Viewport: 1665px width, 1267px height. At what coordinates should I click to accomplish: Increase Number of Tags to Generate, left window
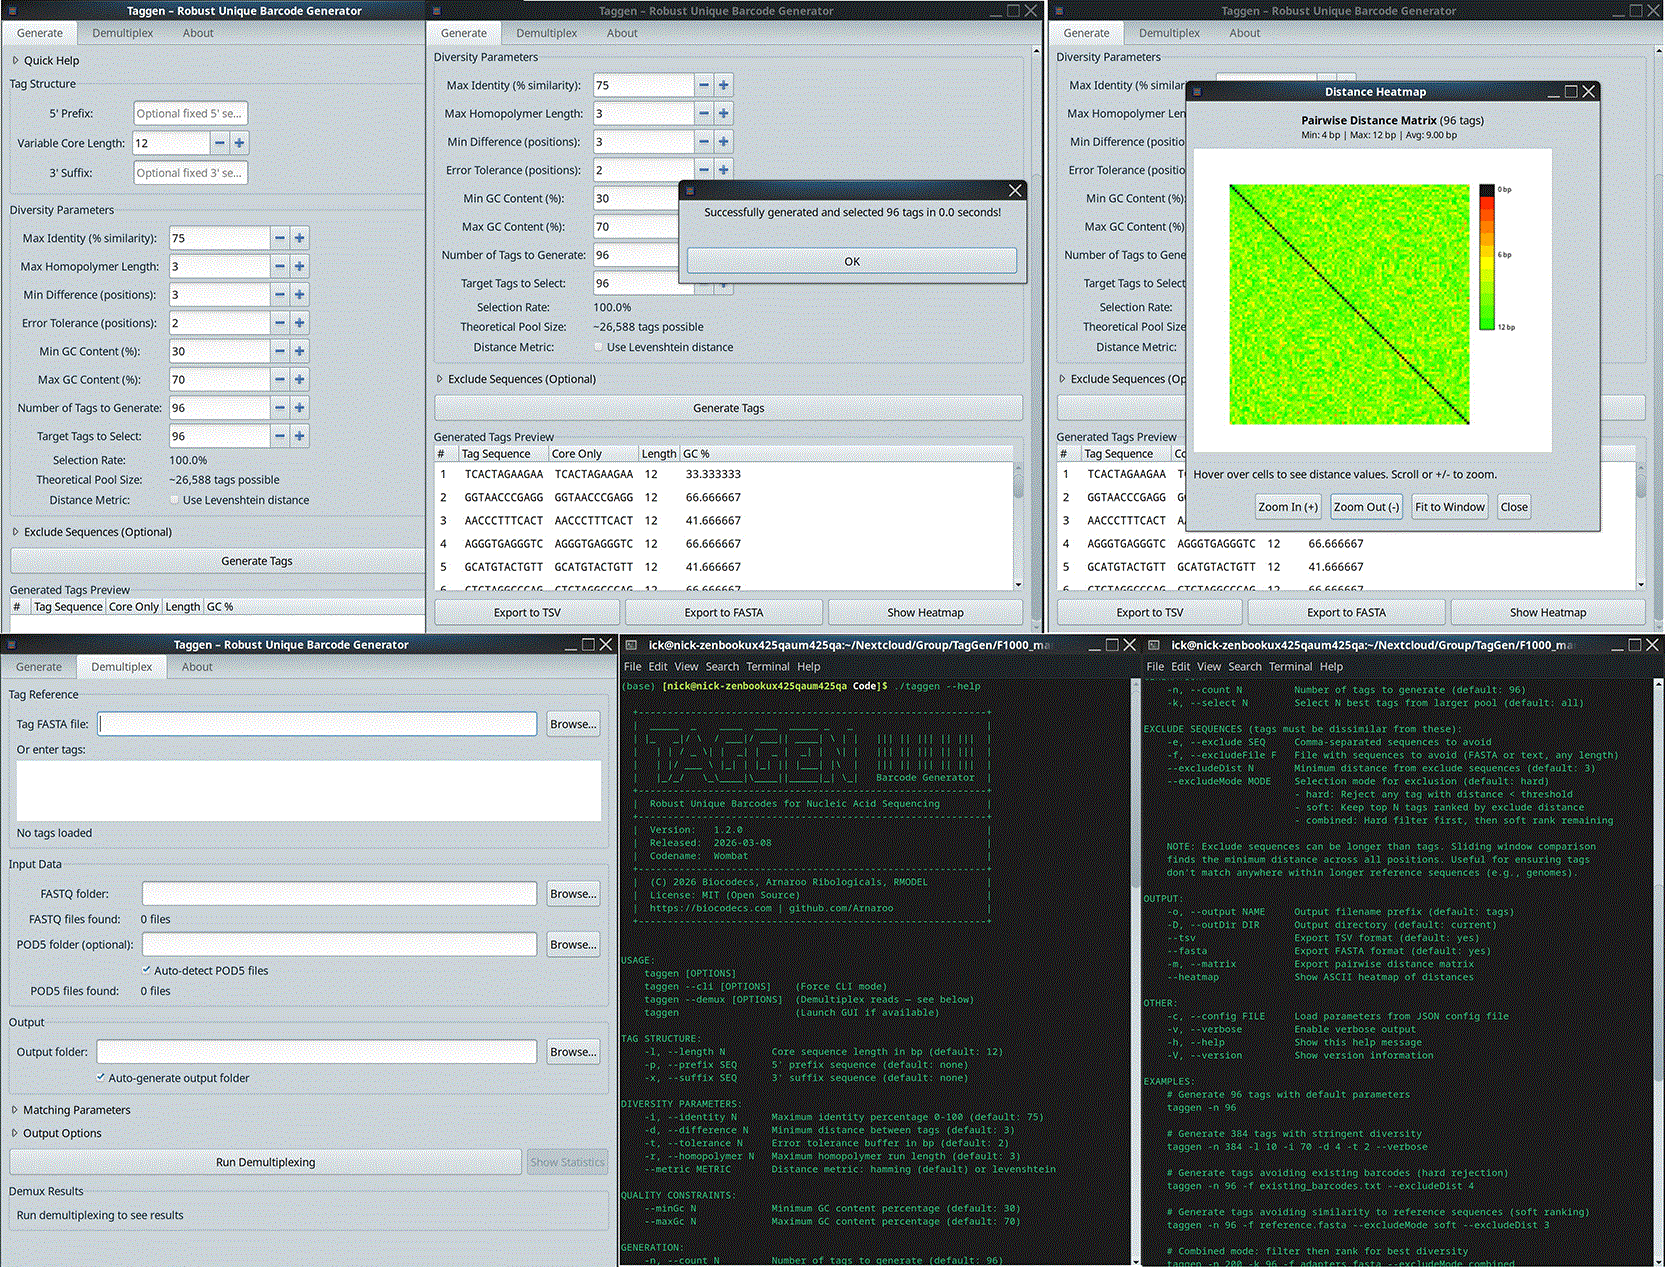pyautogui.click(x=299, y=408)
